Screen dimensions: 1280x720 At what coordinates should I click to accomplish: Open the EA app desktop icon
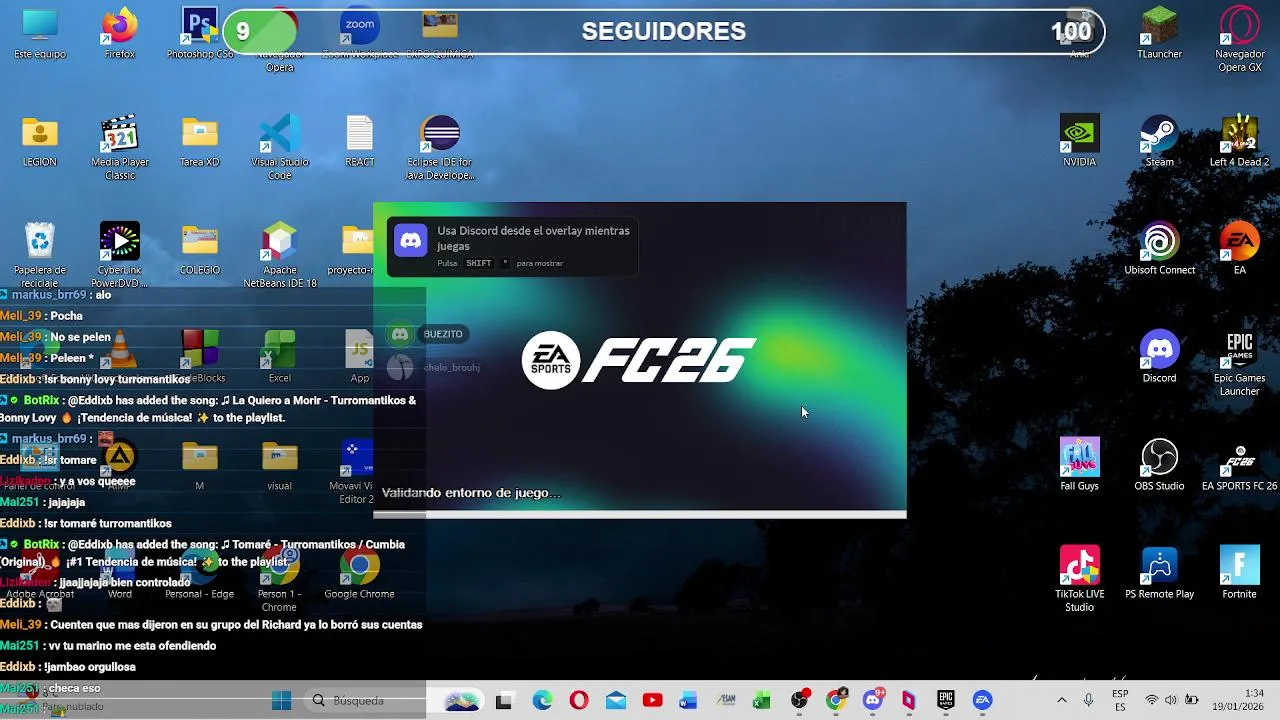pos(1240,250)
